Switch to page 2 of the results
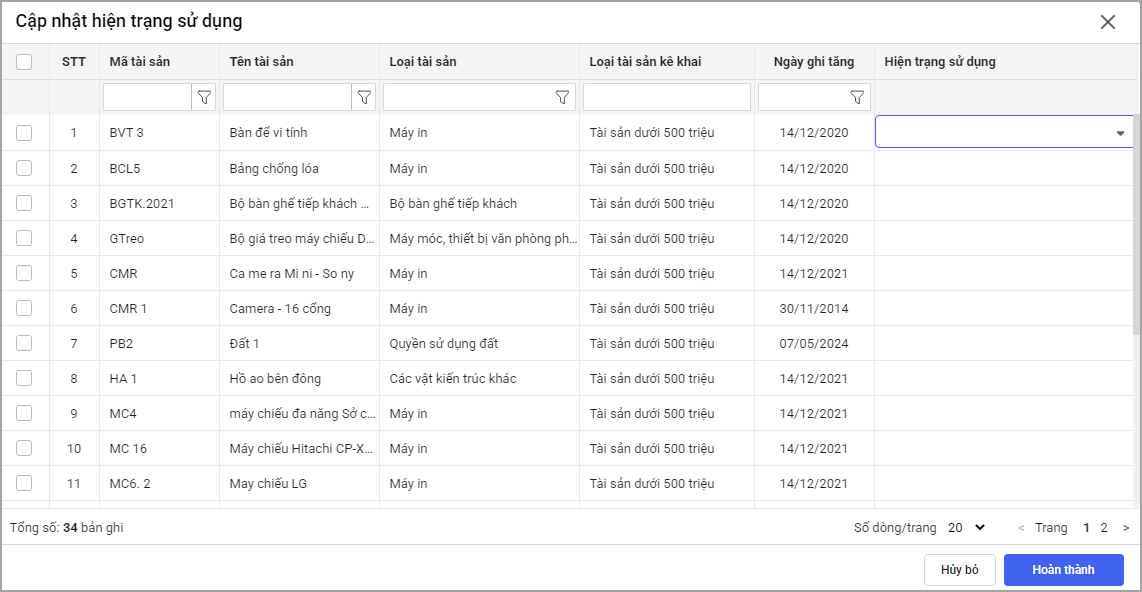The image size is (1142, 592). point(1104,527)
